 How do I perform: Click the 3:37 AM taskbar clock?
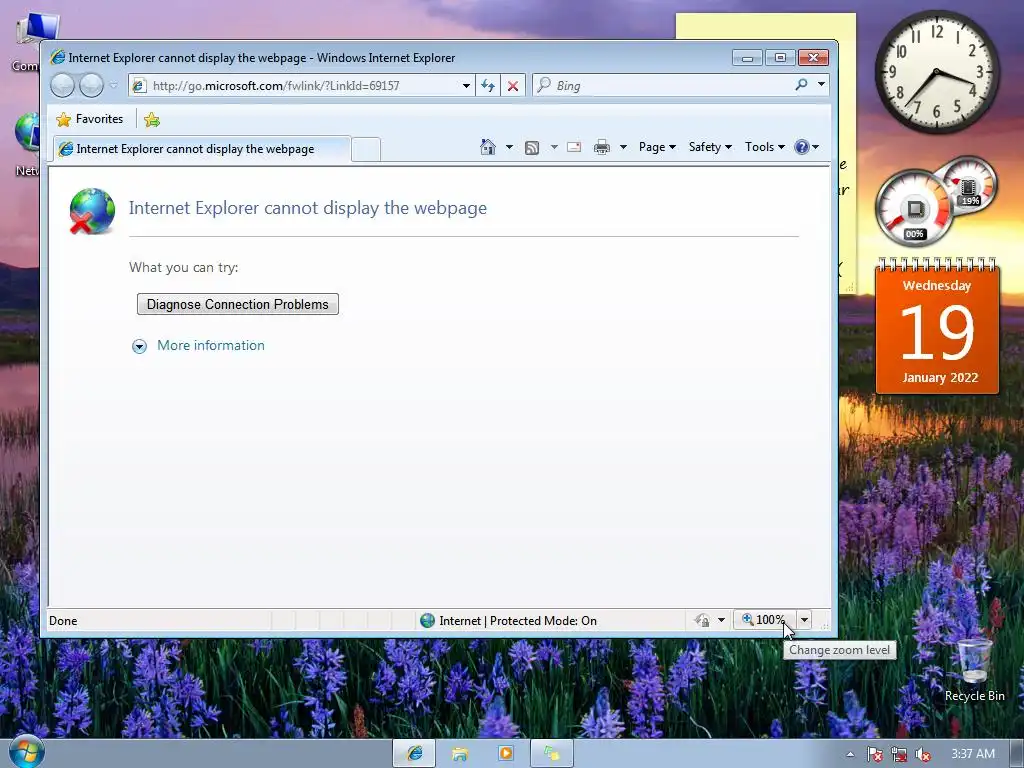(x=973, y=754)
